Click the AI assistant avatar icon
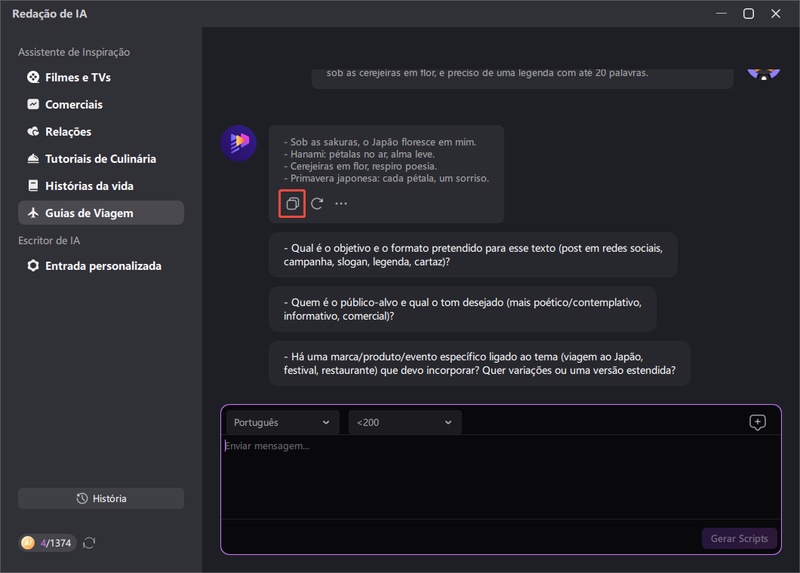800x573 pixels. 238,143
